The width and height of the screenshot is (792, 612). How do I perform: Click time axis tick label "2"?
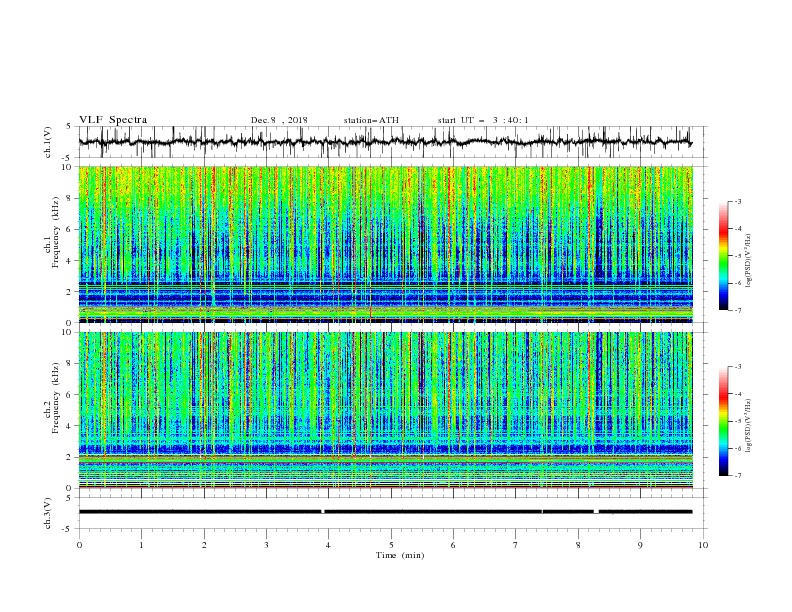[204, 545]
